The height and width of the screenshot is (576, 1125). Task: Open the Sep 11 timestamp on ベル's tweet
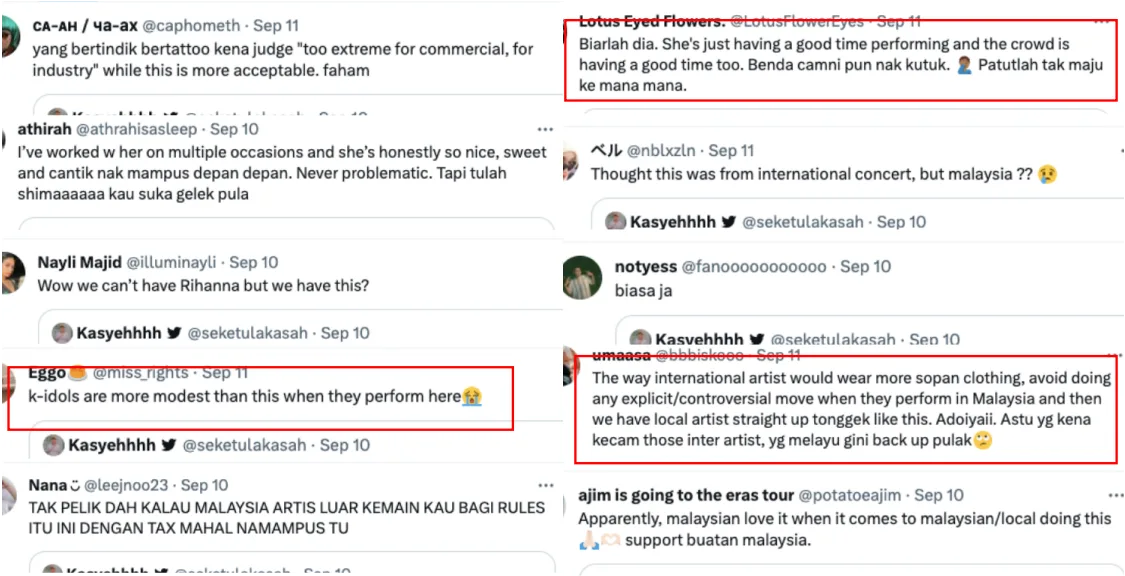(731, 151)
